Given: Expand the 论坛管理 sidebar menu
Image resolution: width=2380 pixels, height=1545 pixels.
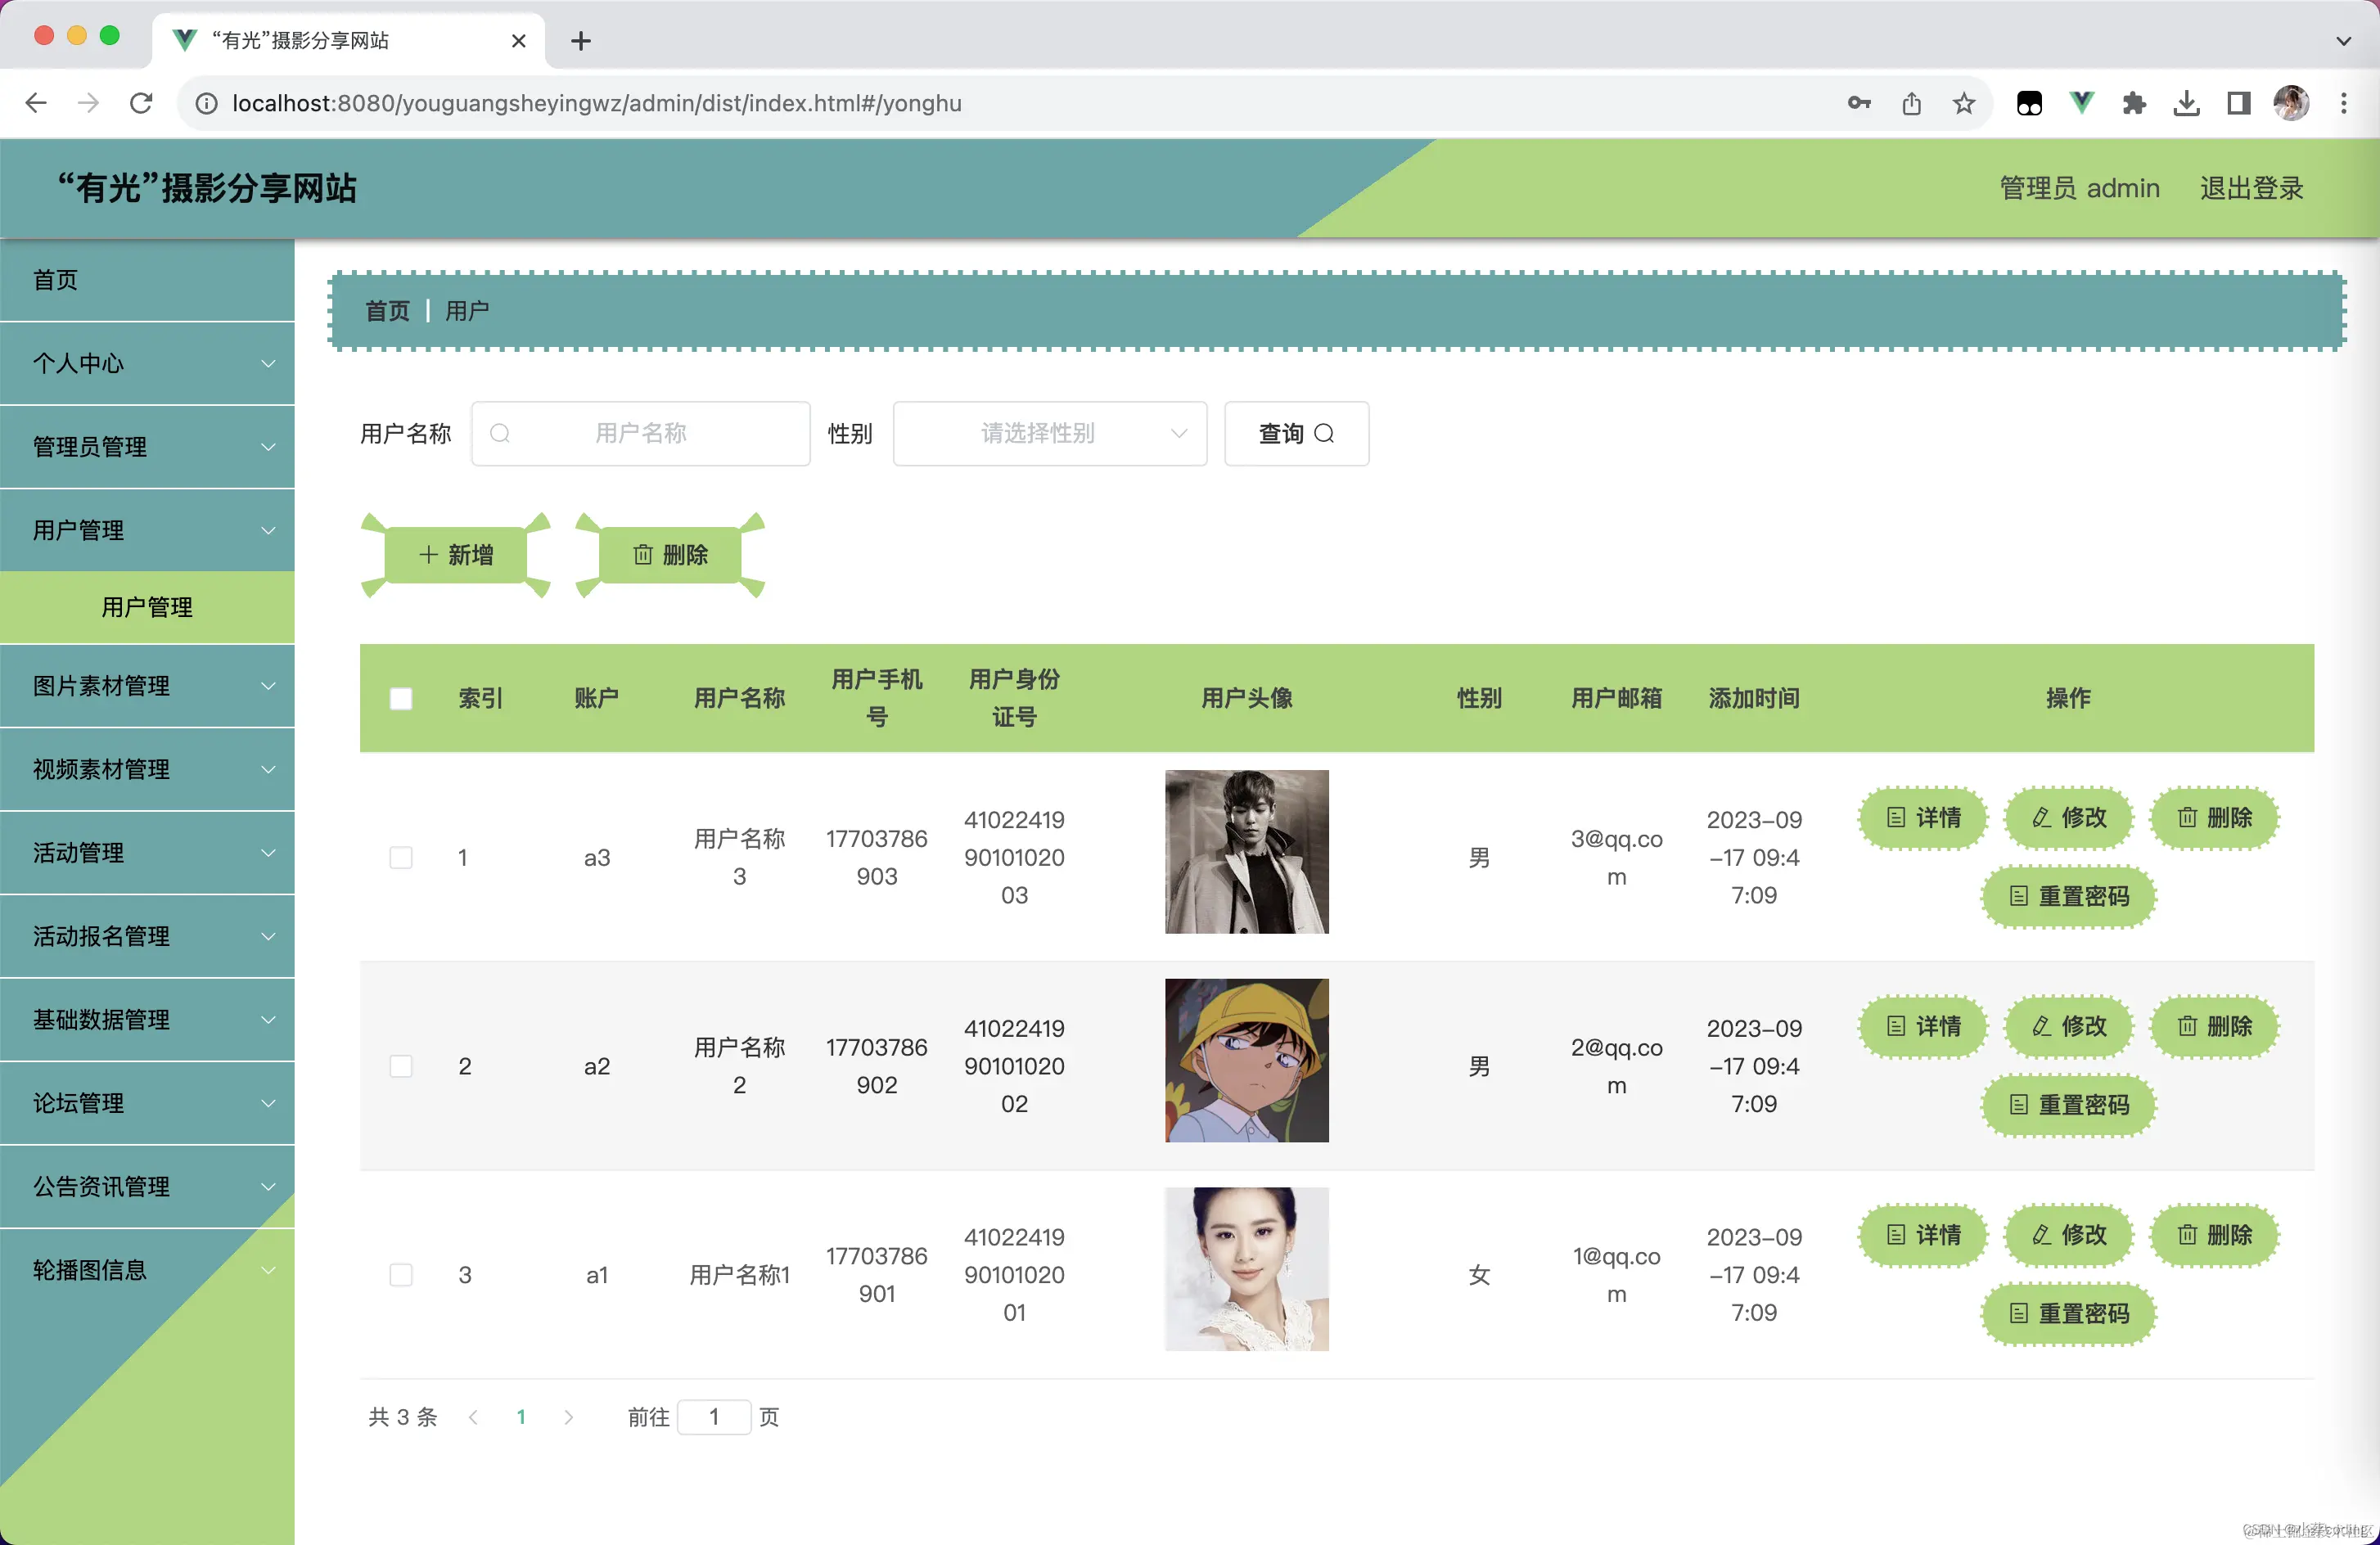Looking at the screenshot, I should click(148, 1103).
